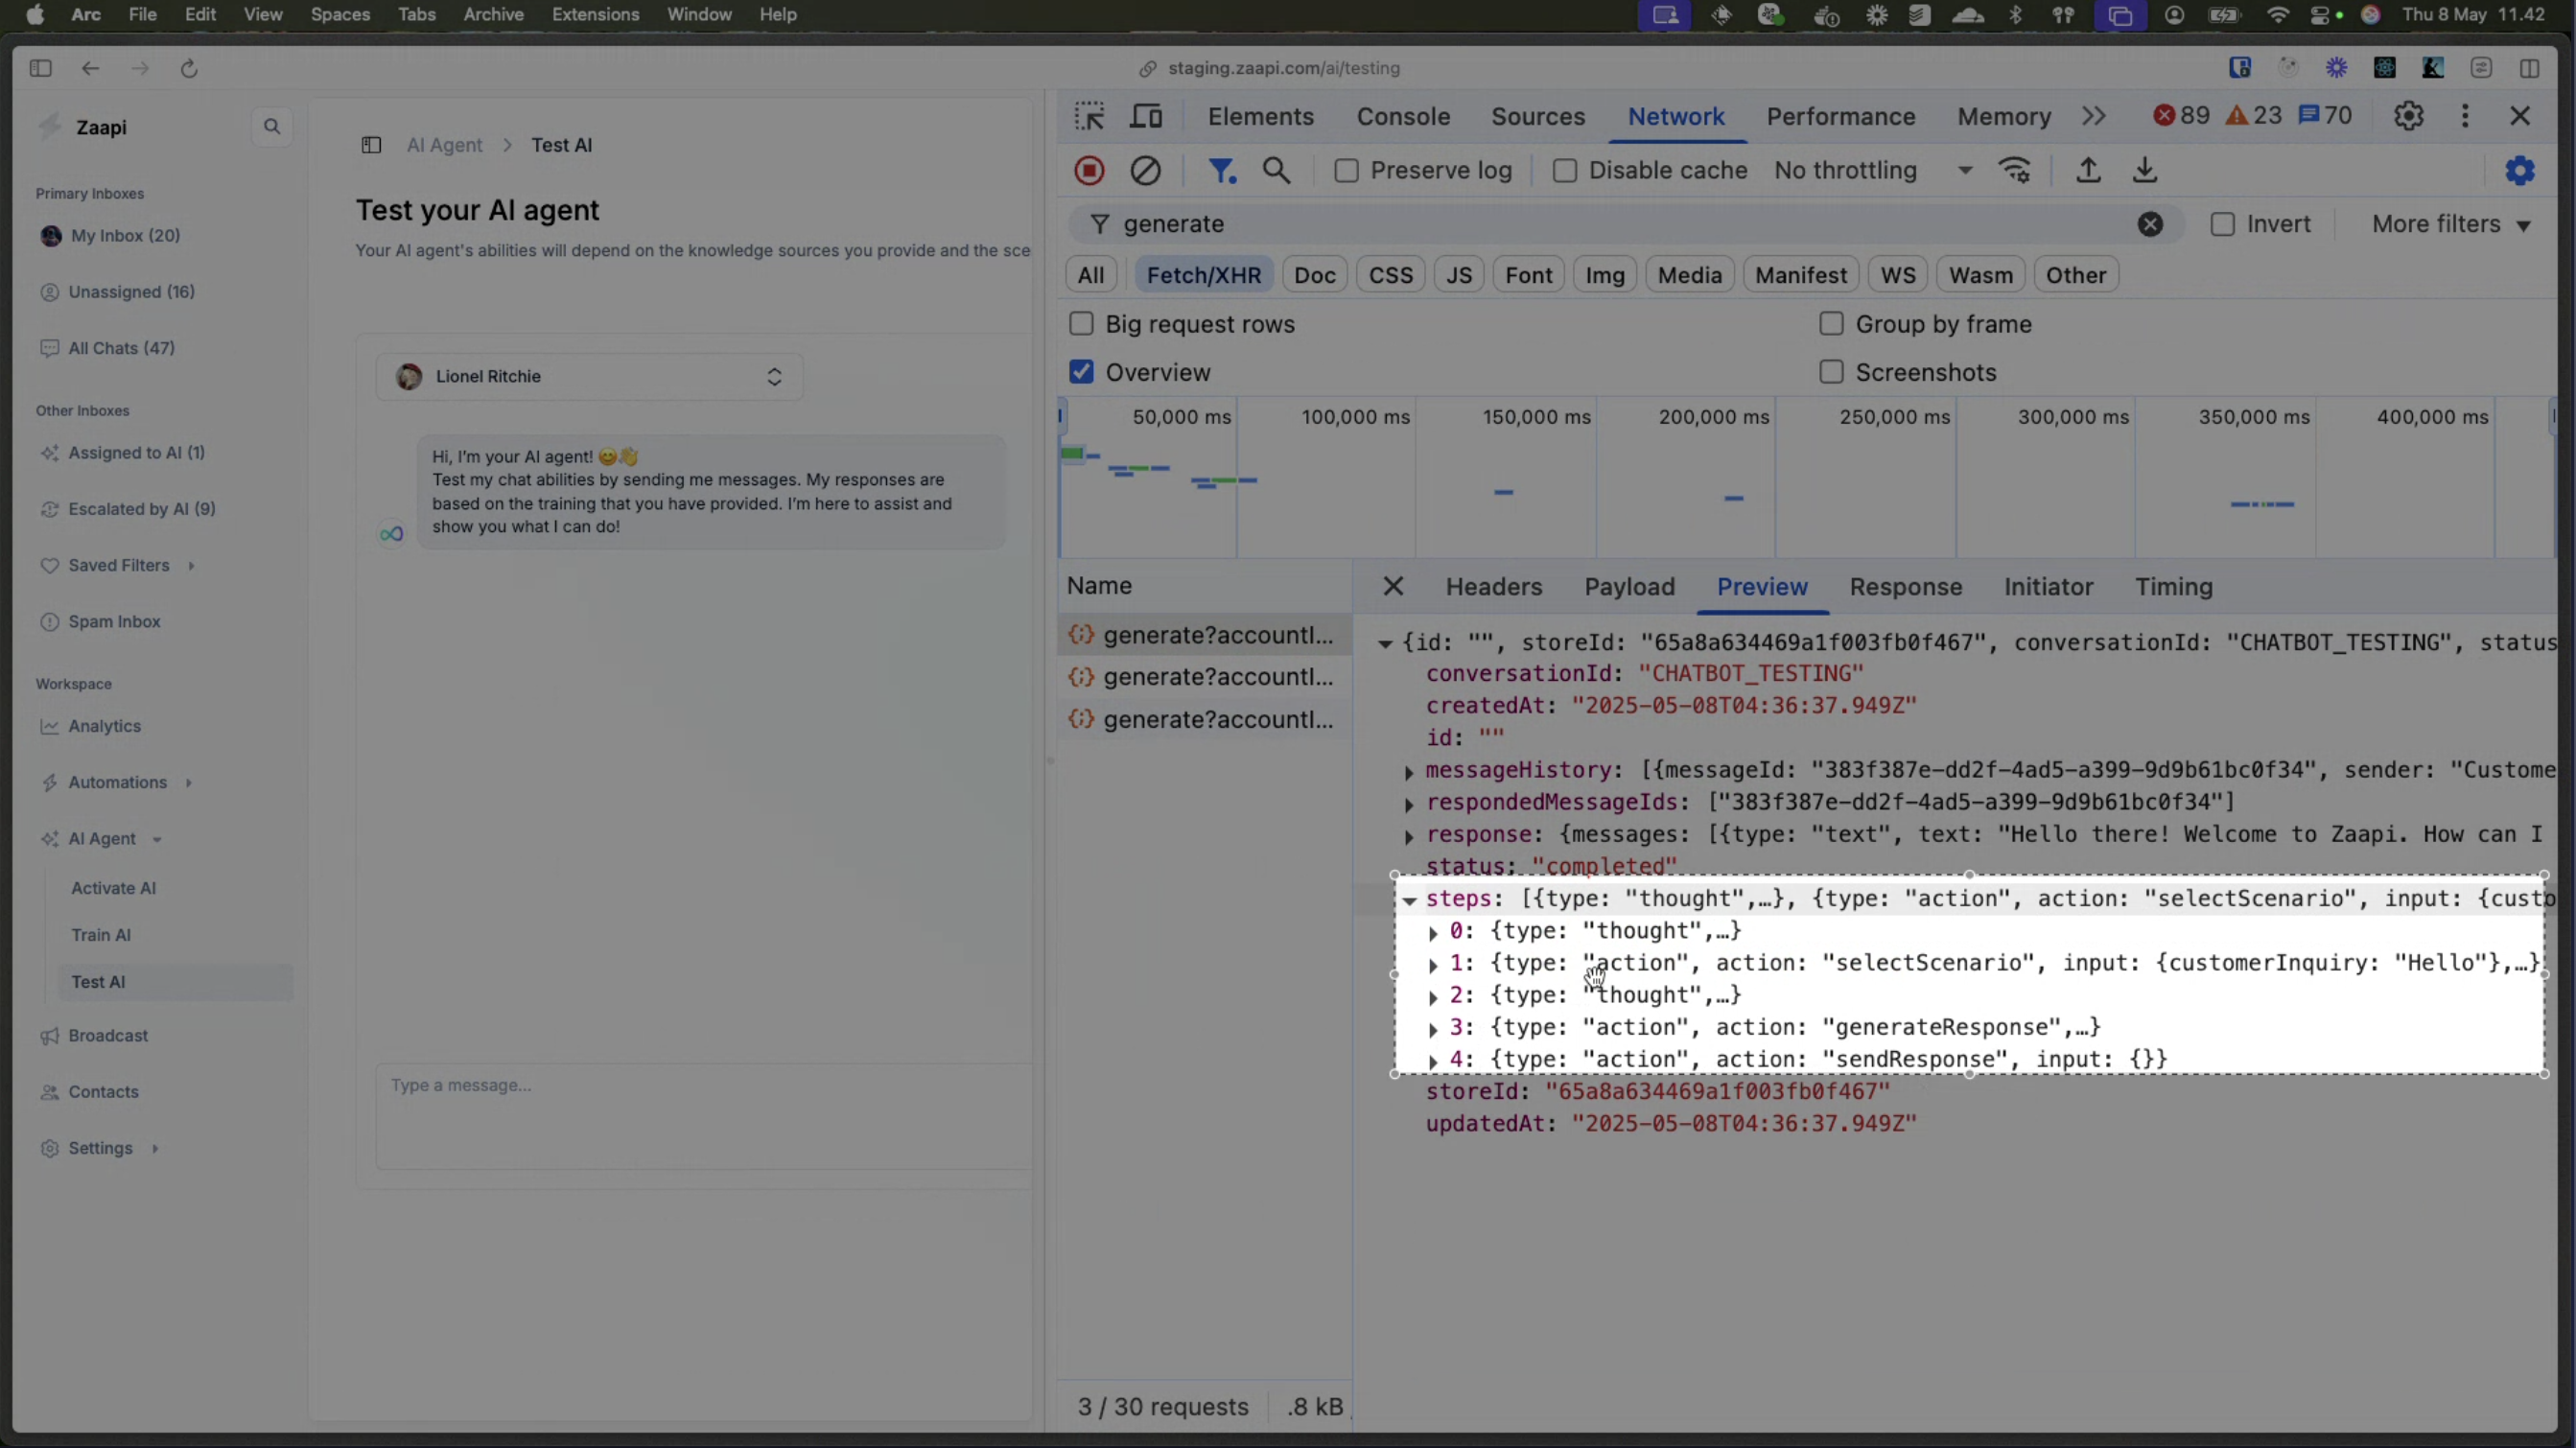Enable Preserve log checkbox
This screenshot has width=2576, height=1448.
(x=1346, y=171)
